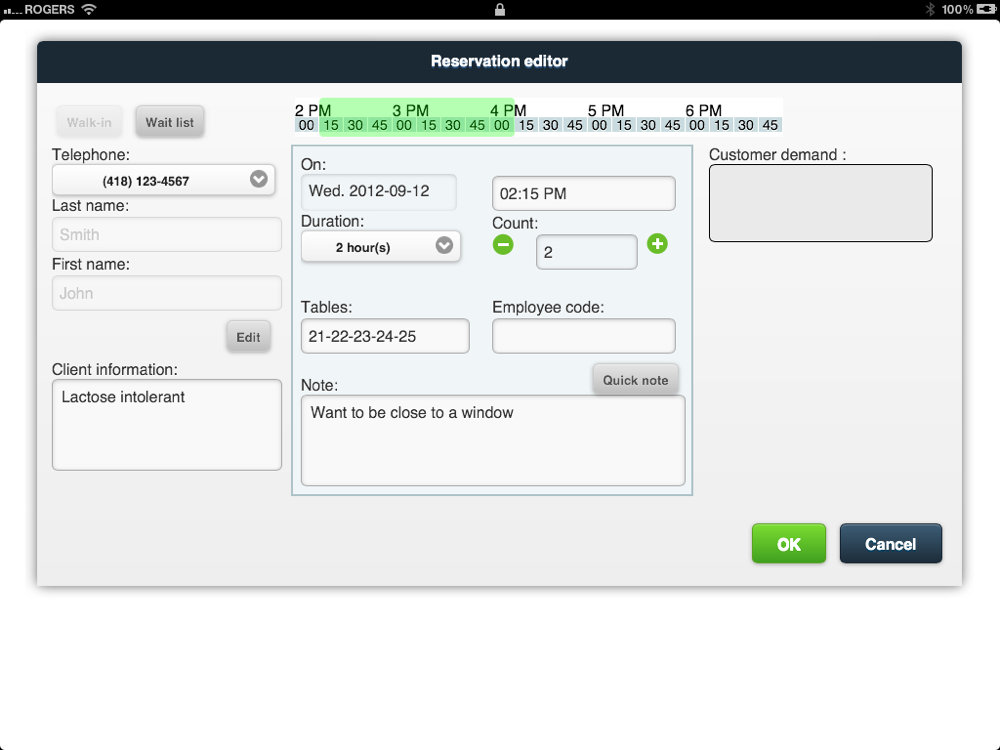This screenshot has height=750, width=1000.
Task: Decrease guest count with the minus icon
Action: click(x=503, y=244)
